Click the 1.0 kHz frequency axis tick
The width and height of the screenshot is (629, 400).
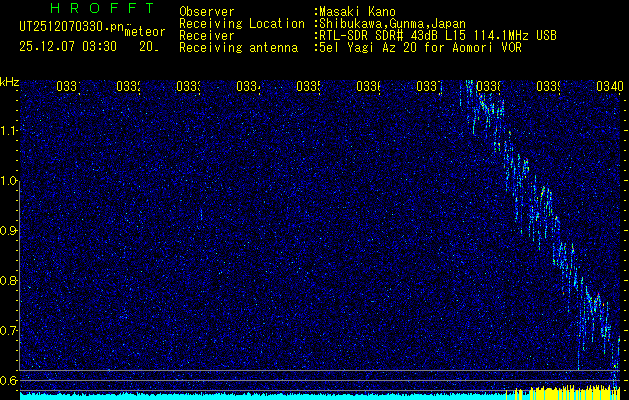pyautogui.click(x=9, y=181)
